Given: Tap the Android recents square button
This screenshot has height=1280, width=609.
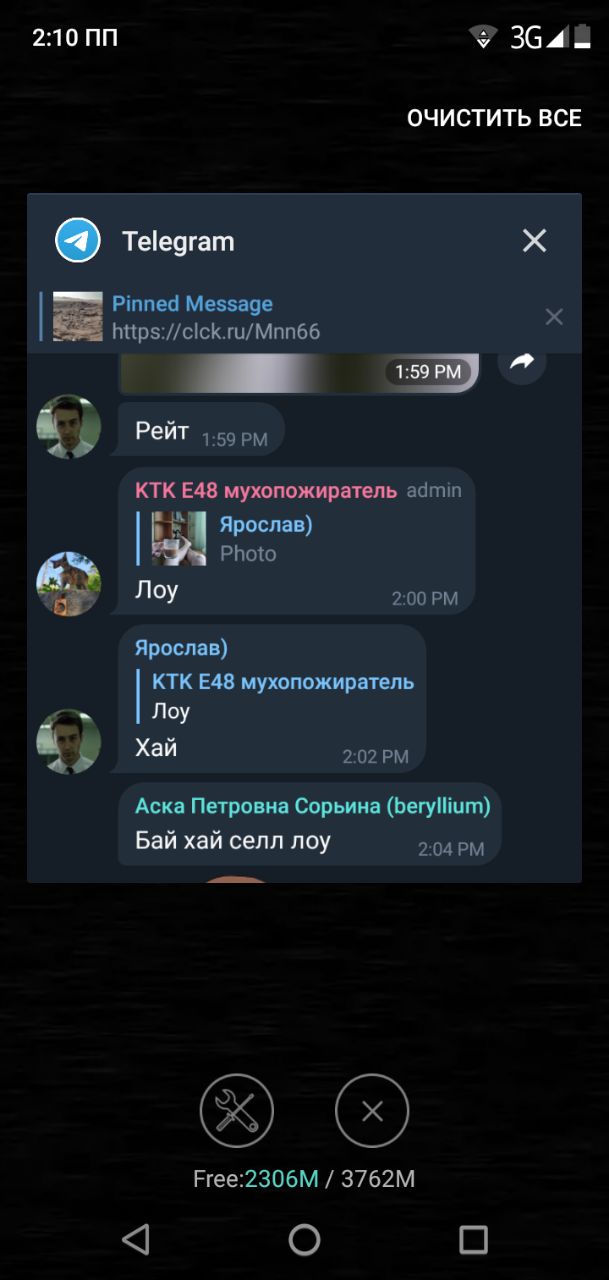Looking at the screenshot, I should coord(473,1240).
